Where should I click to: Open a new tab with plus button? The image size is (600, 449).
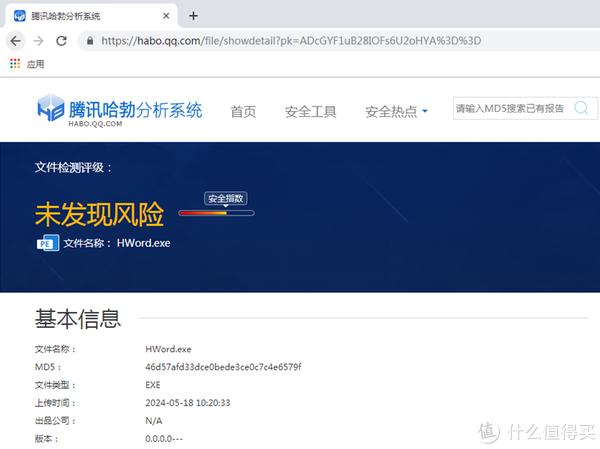[194, 16]
